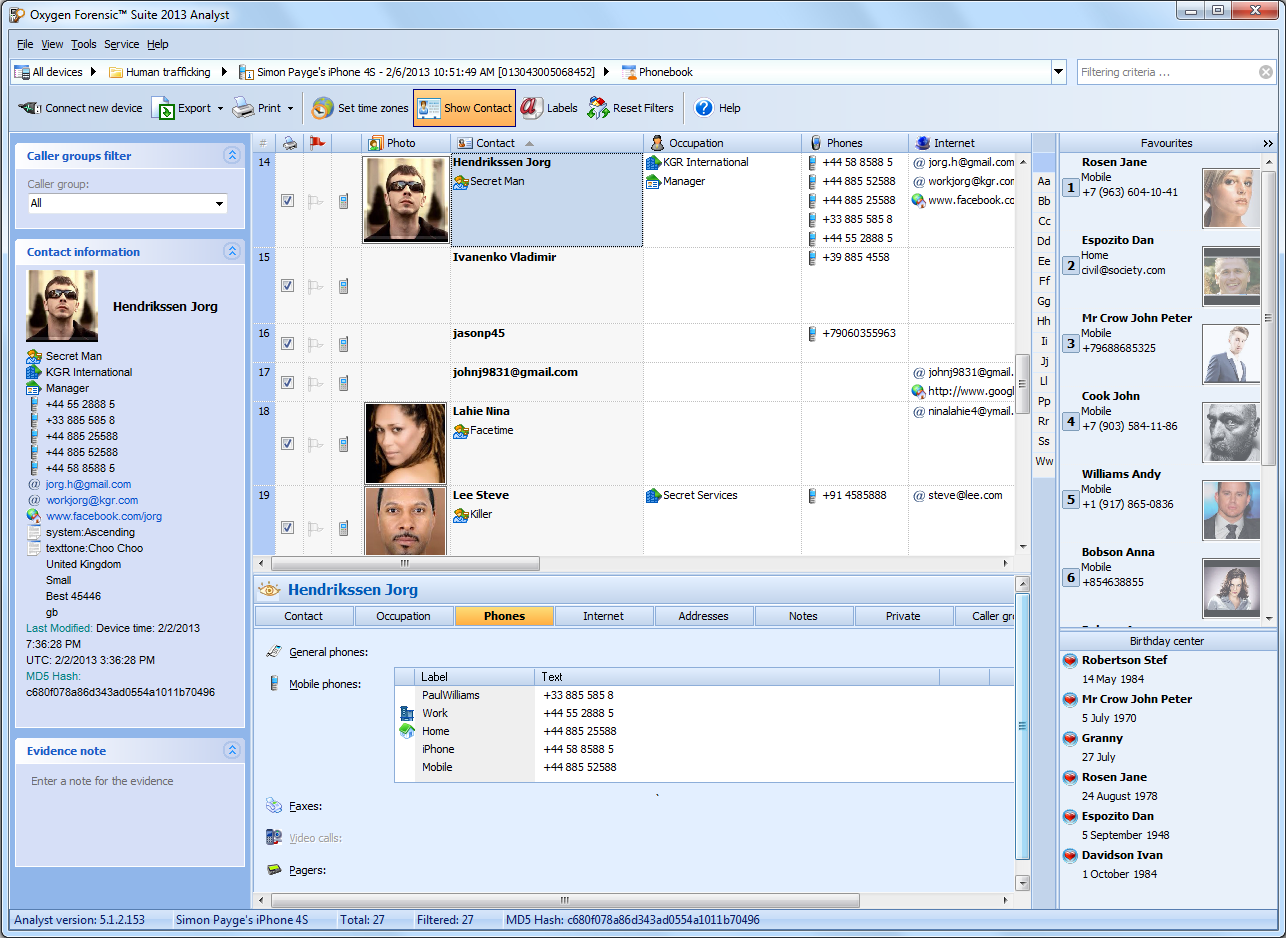This screenshot has width=1286, height=938.
Task: Open the Tools menu
Action: [84, 44]
